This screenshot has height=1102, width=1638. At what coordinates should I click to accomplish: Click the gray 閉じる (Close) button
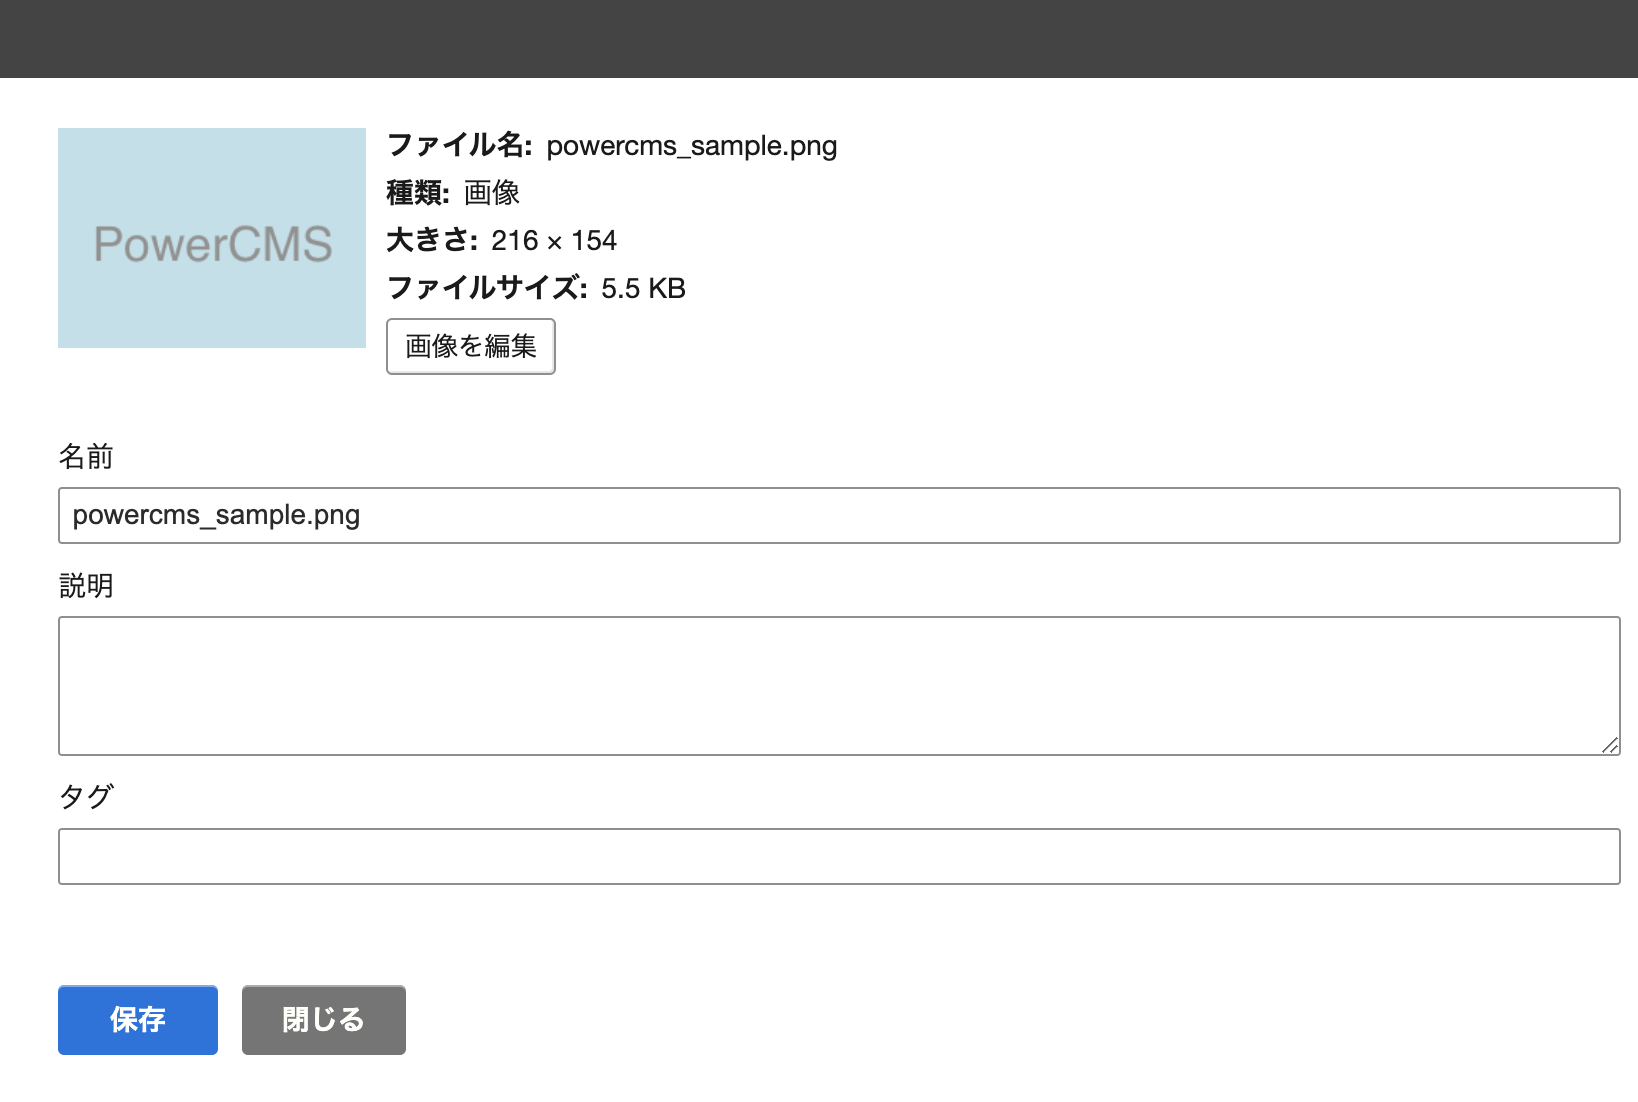[322, 1019]
